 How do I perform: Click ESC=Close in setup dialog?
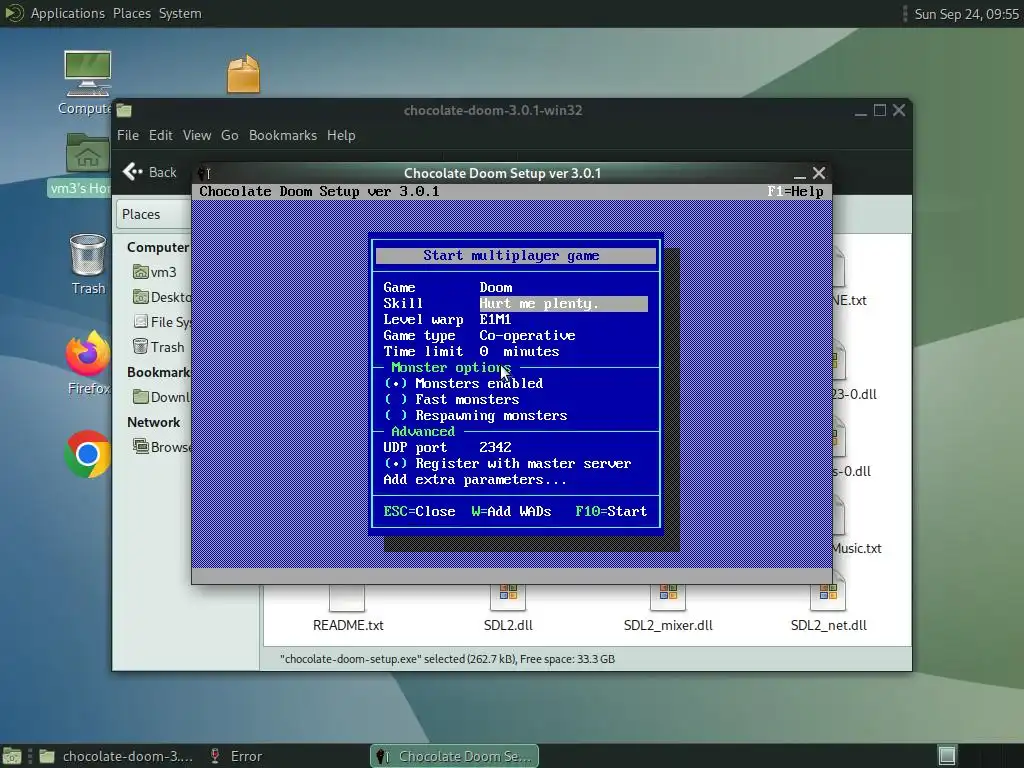click(419, 511)
